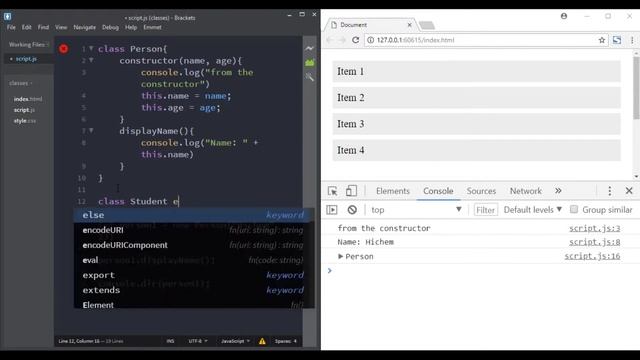Collapse the displayName fold arrow on line 7

click(91, 131)
